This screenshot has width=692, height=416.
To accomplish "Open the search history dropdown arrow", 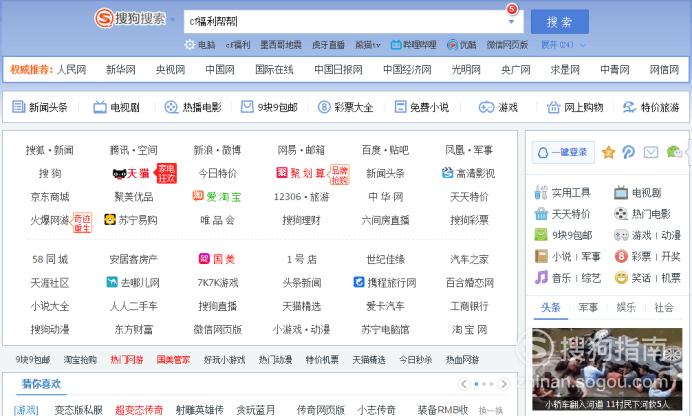I will pos(511,22).
